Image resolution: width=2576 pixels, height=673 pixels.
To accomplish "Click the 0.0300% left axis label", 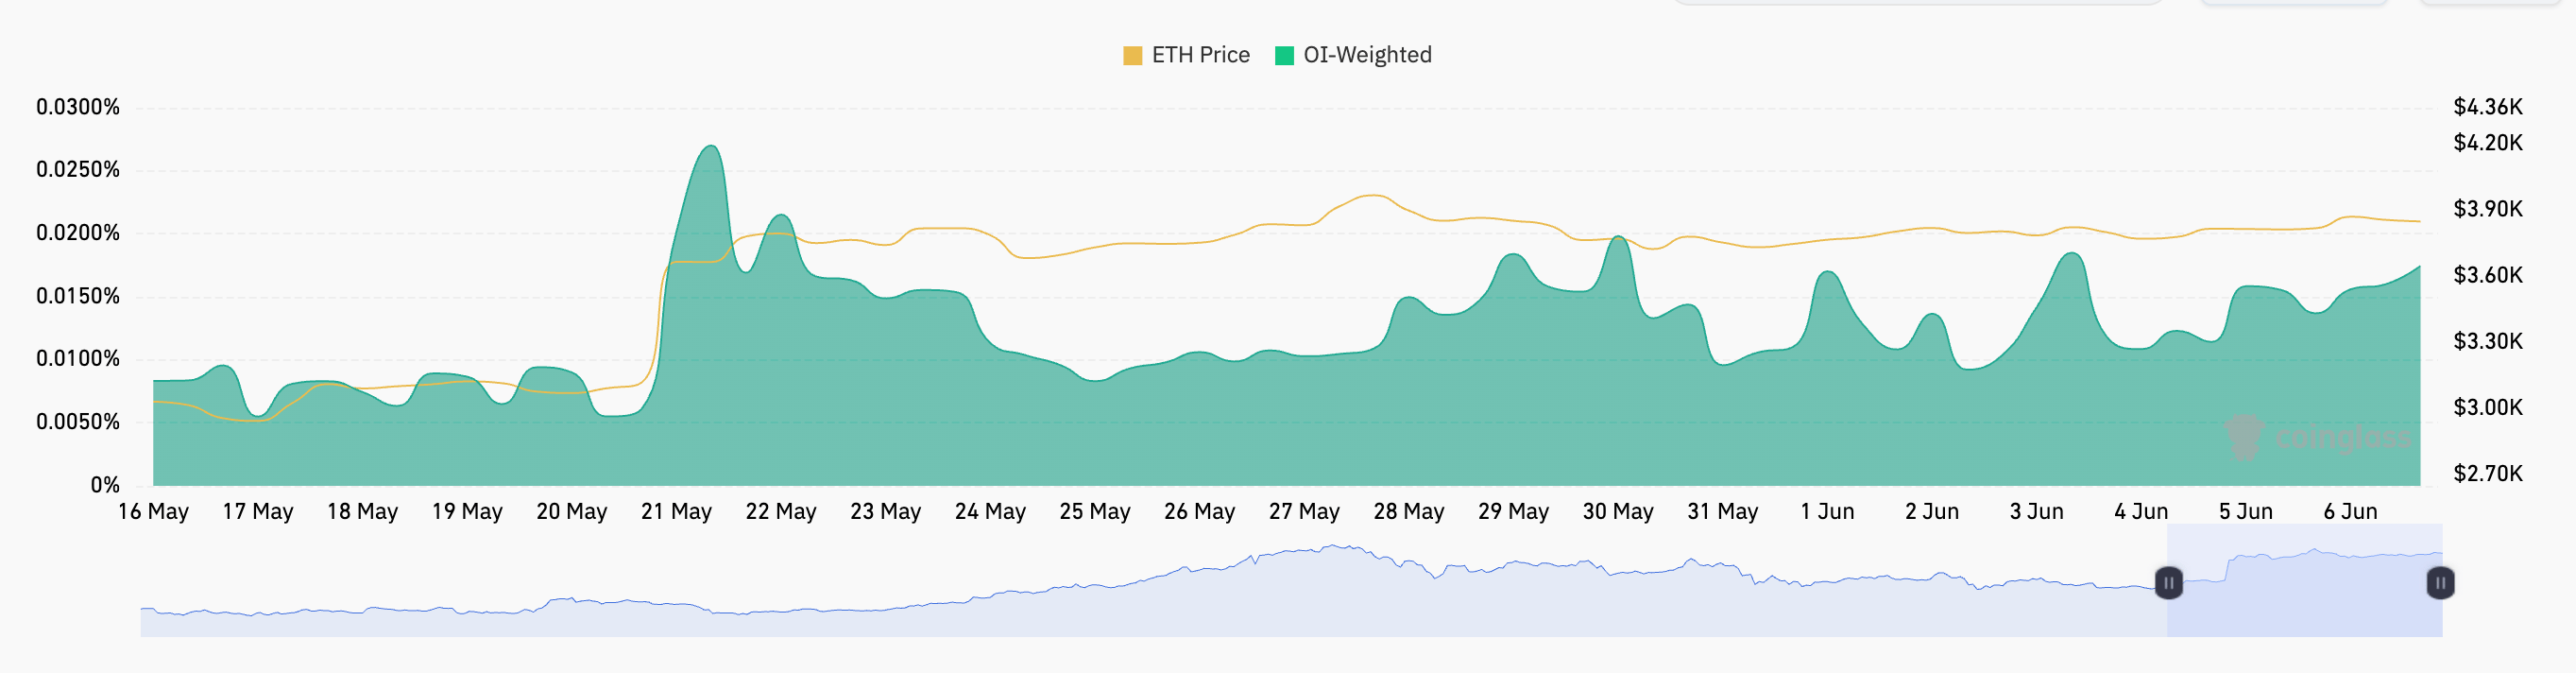I will tap(78, 107).
